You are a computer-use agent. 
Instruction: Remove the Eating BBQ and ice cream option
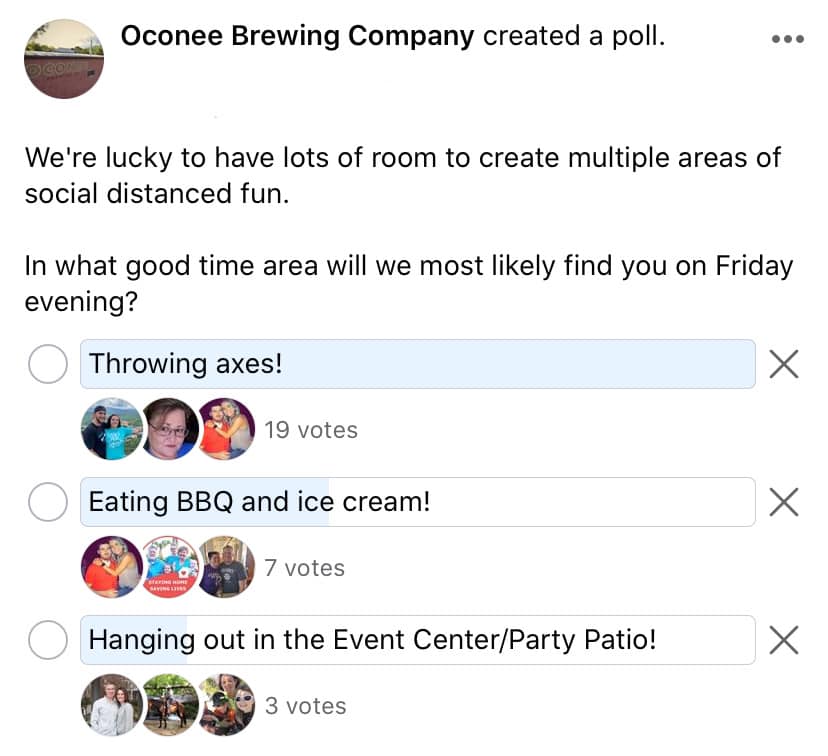pyautogui.click(x=784, y=502)
